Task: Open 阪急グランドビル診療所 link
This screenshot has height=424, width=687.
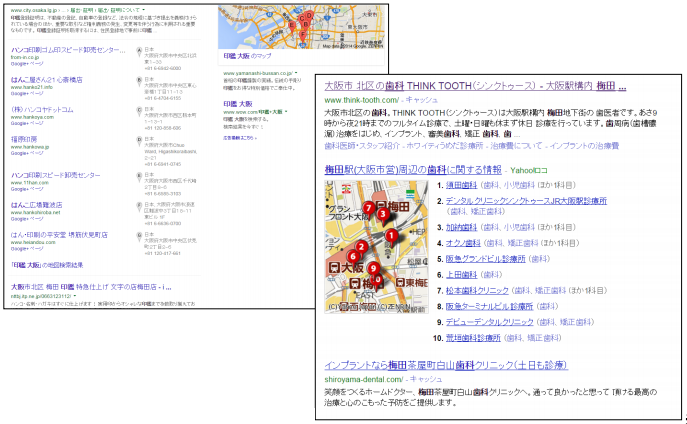Action: point(485,259)
